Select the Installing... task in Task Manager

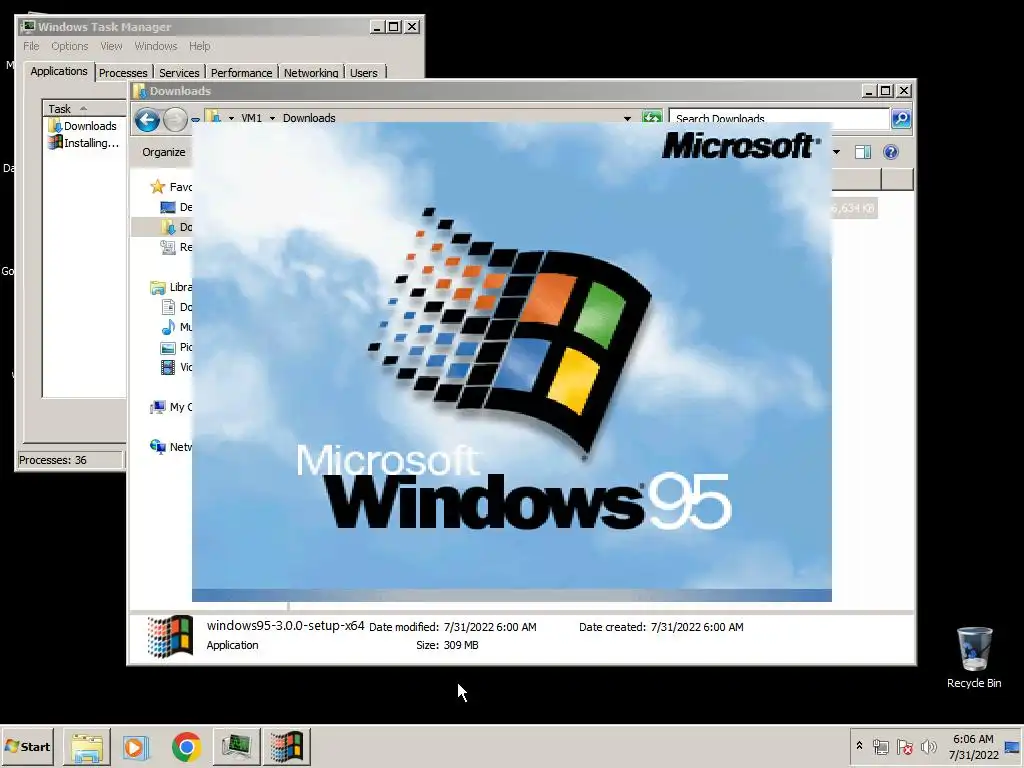tap(84, 143)
